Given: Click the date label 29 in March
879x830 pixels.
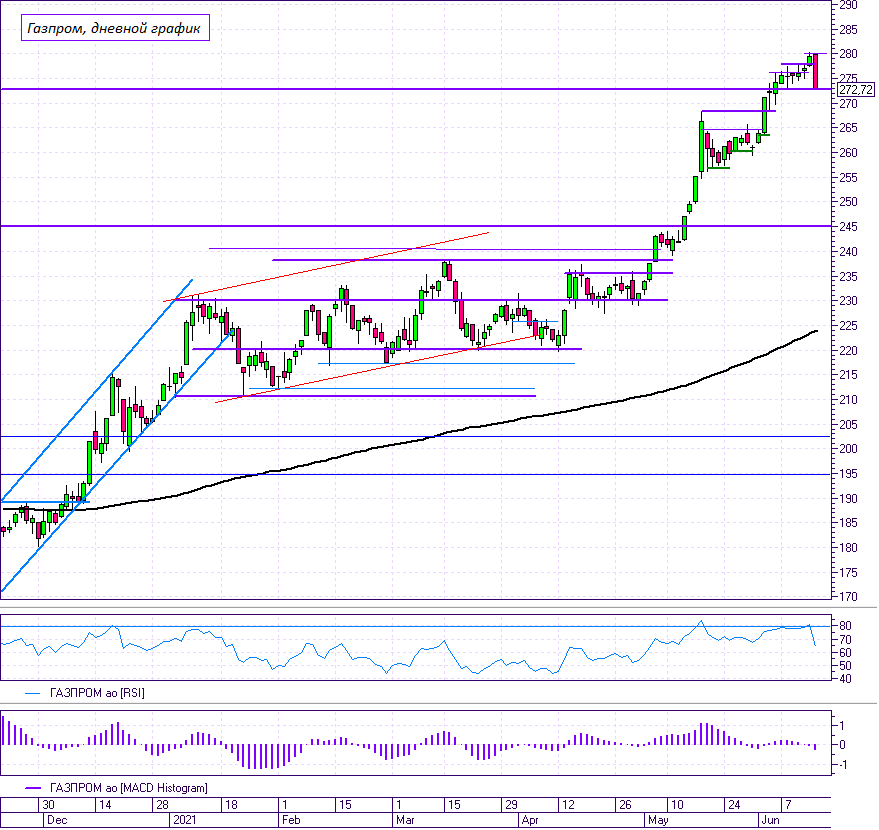Looking at the screenshot, I should click(511, 805).
